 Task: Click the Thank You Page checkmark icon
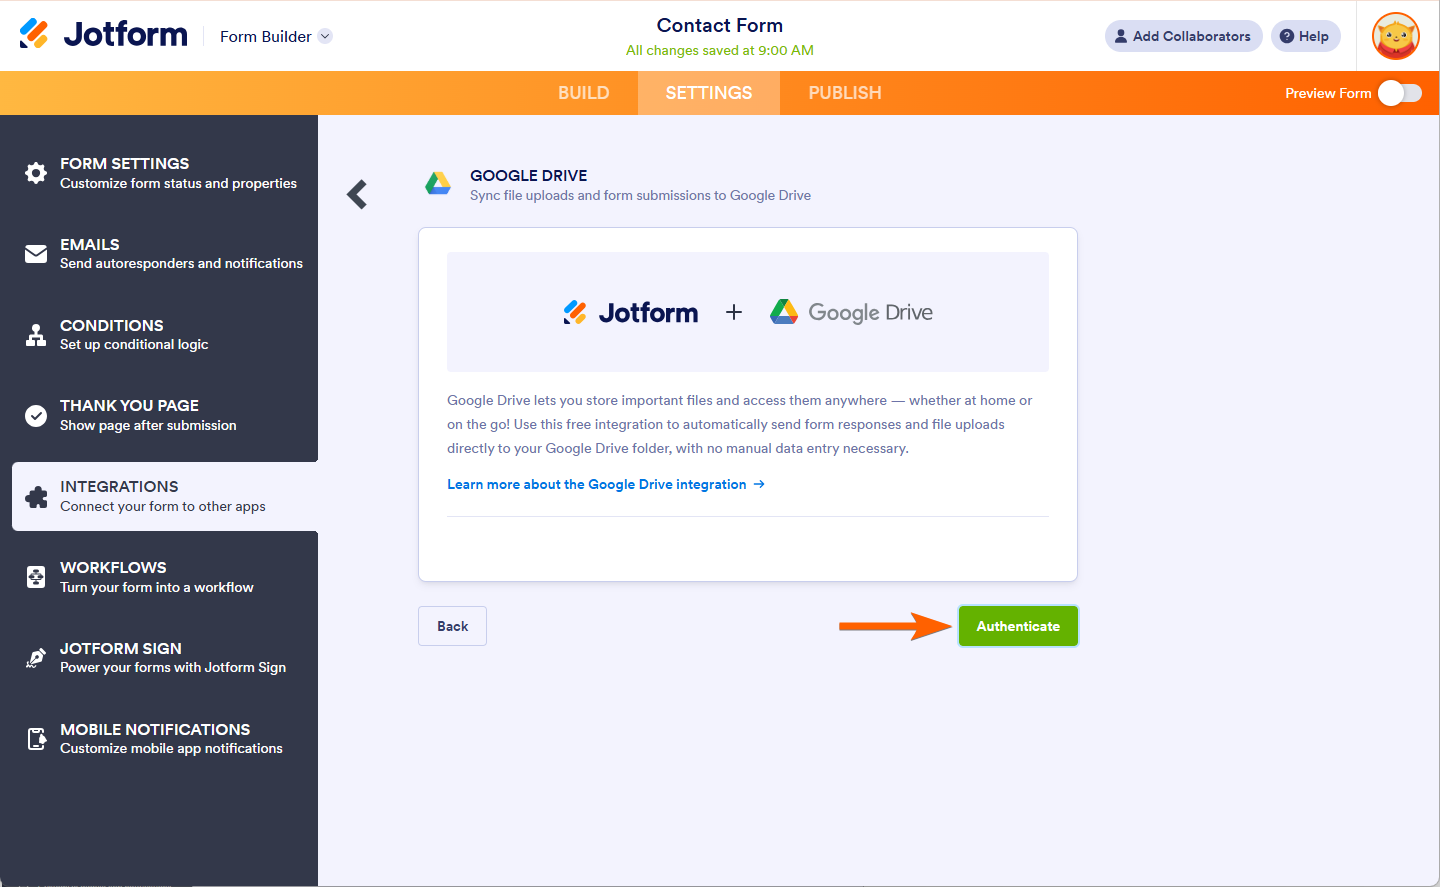coord(36,415)
